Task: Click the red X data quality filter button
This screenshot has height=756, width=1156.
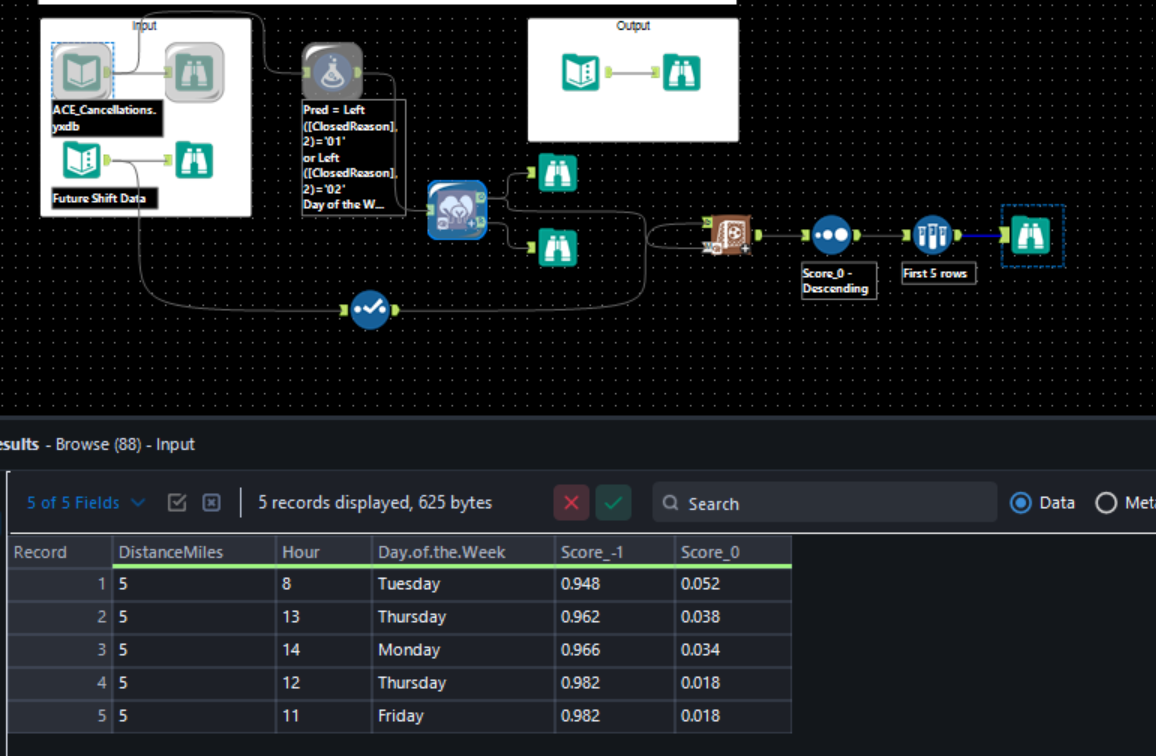Action: [571, 503]
